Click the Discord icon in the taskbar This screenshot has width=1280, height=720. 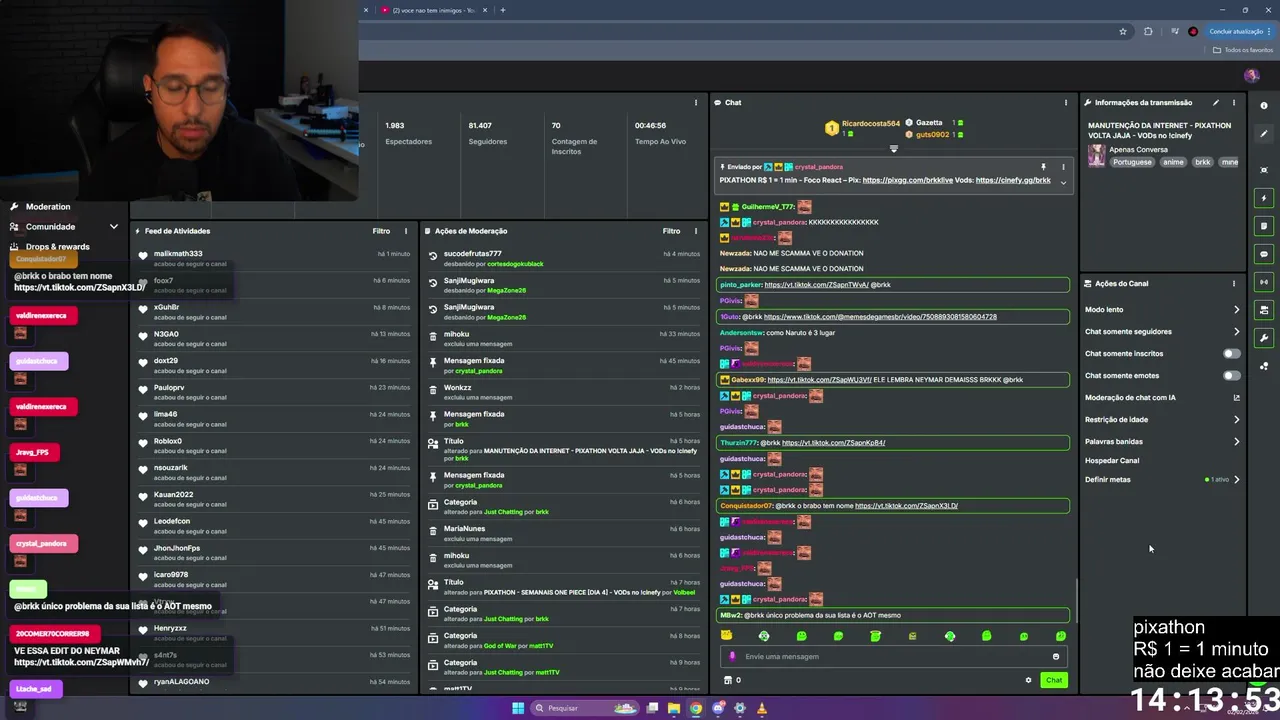[x=718, y=708]
